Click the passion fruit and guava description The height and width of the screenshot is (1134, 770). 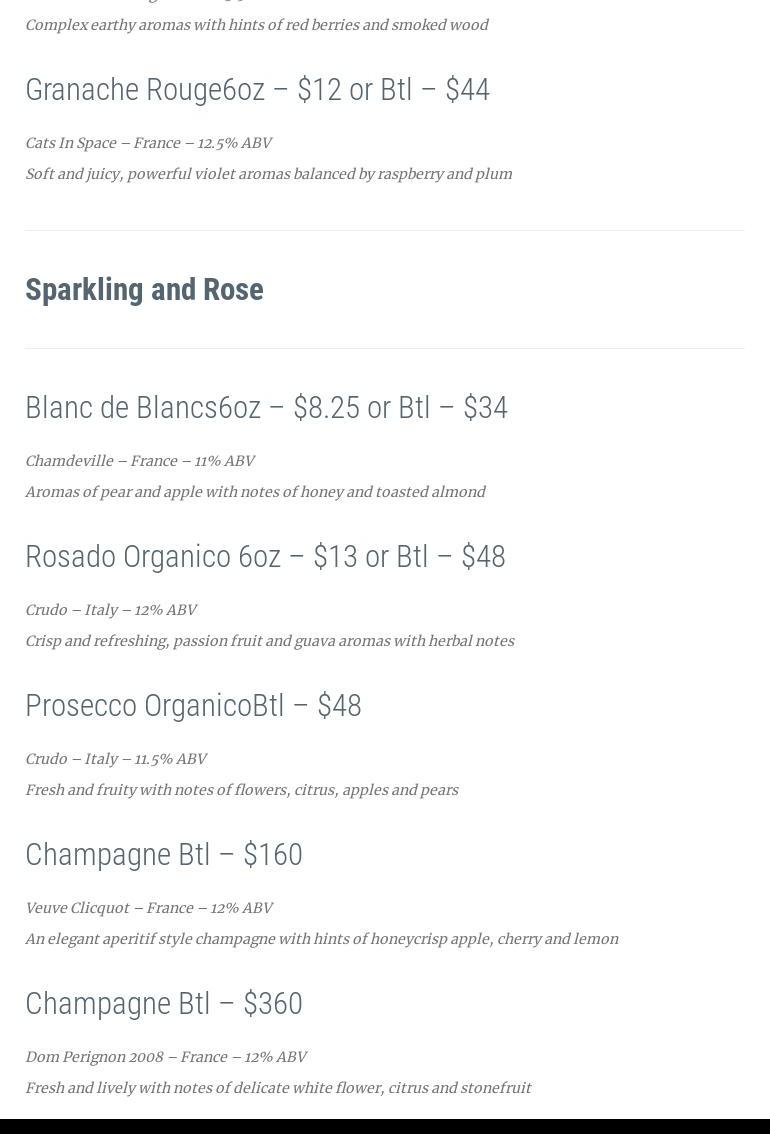pos(269,641)
